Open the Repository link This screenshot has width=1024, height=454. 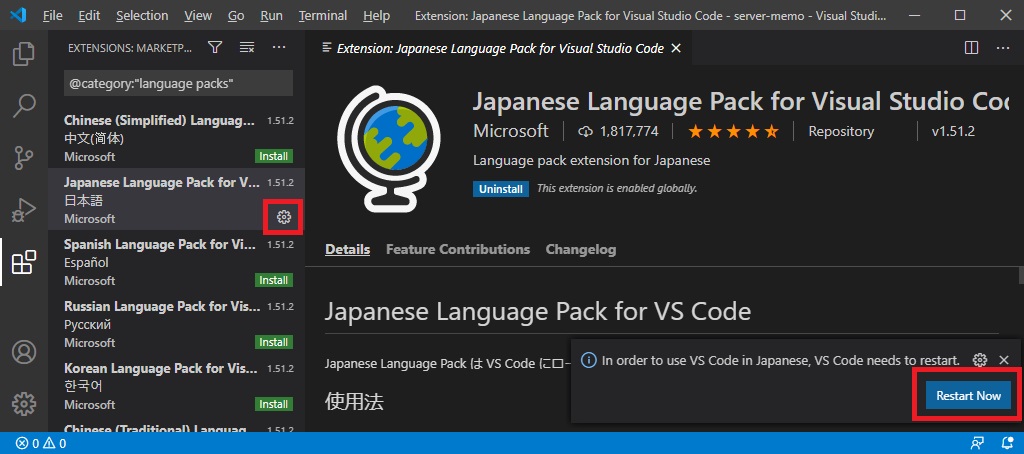841,131
